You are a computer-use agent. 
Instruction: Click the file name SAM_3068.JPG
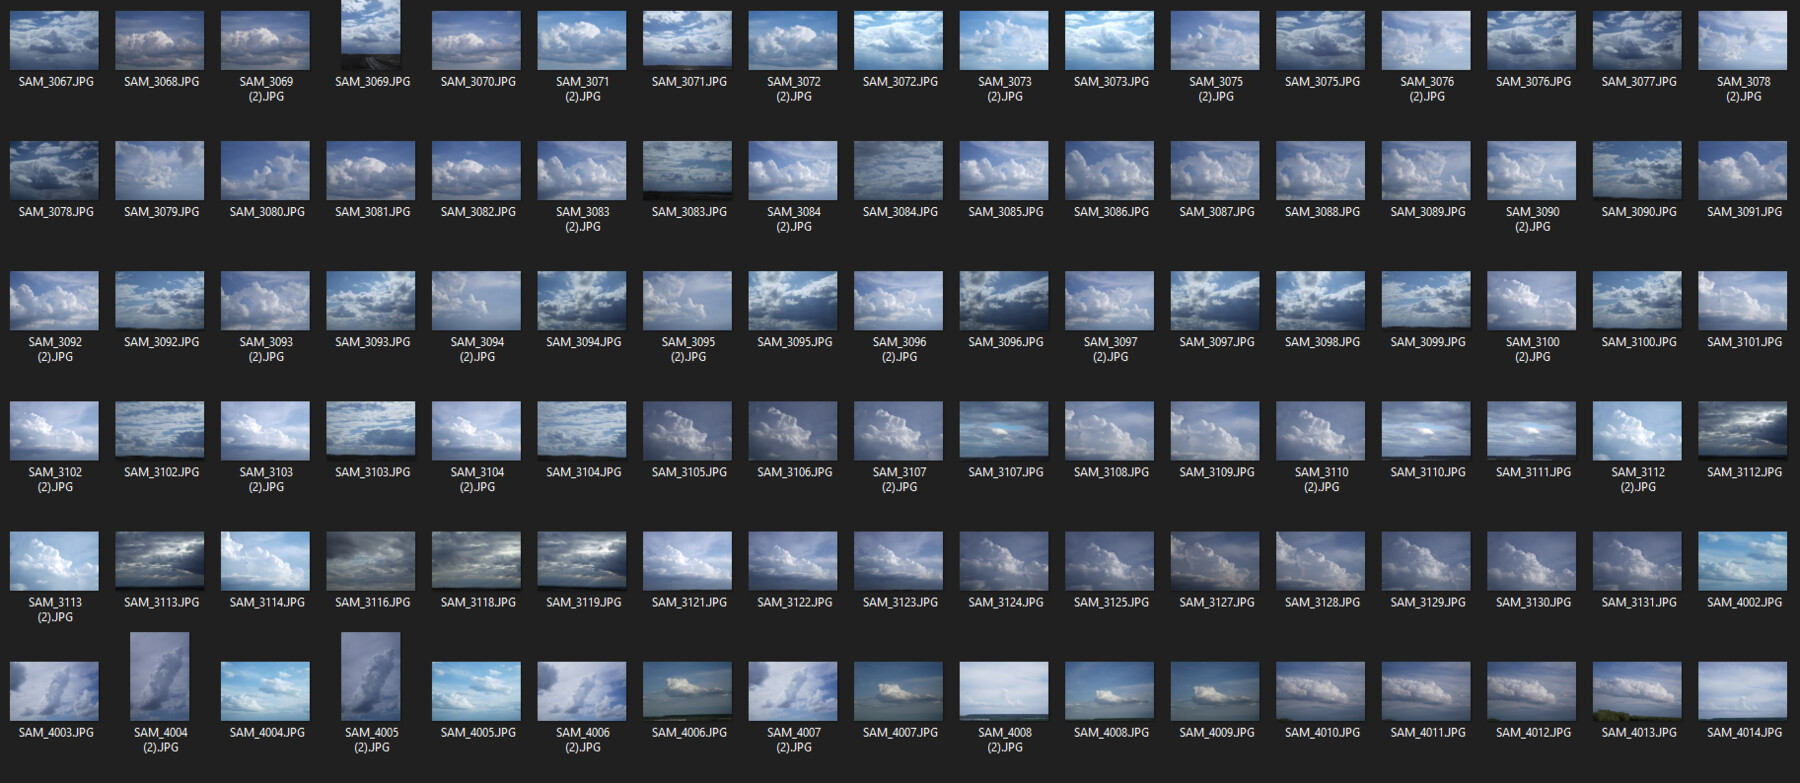161,82
